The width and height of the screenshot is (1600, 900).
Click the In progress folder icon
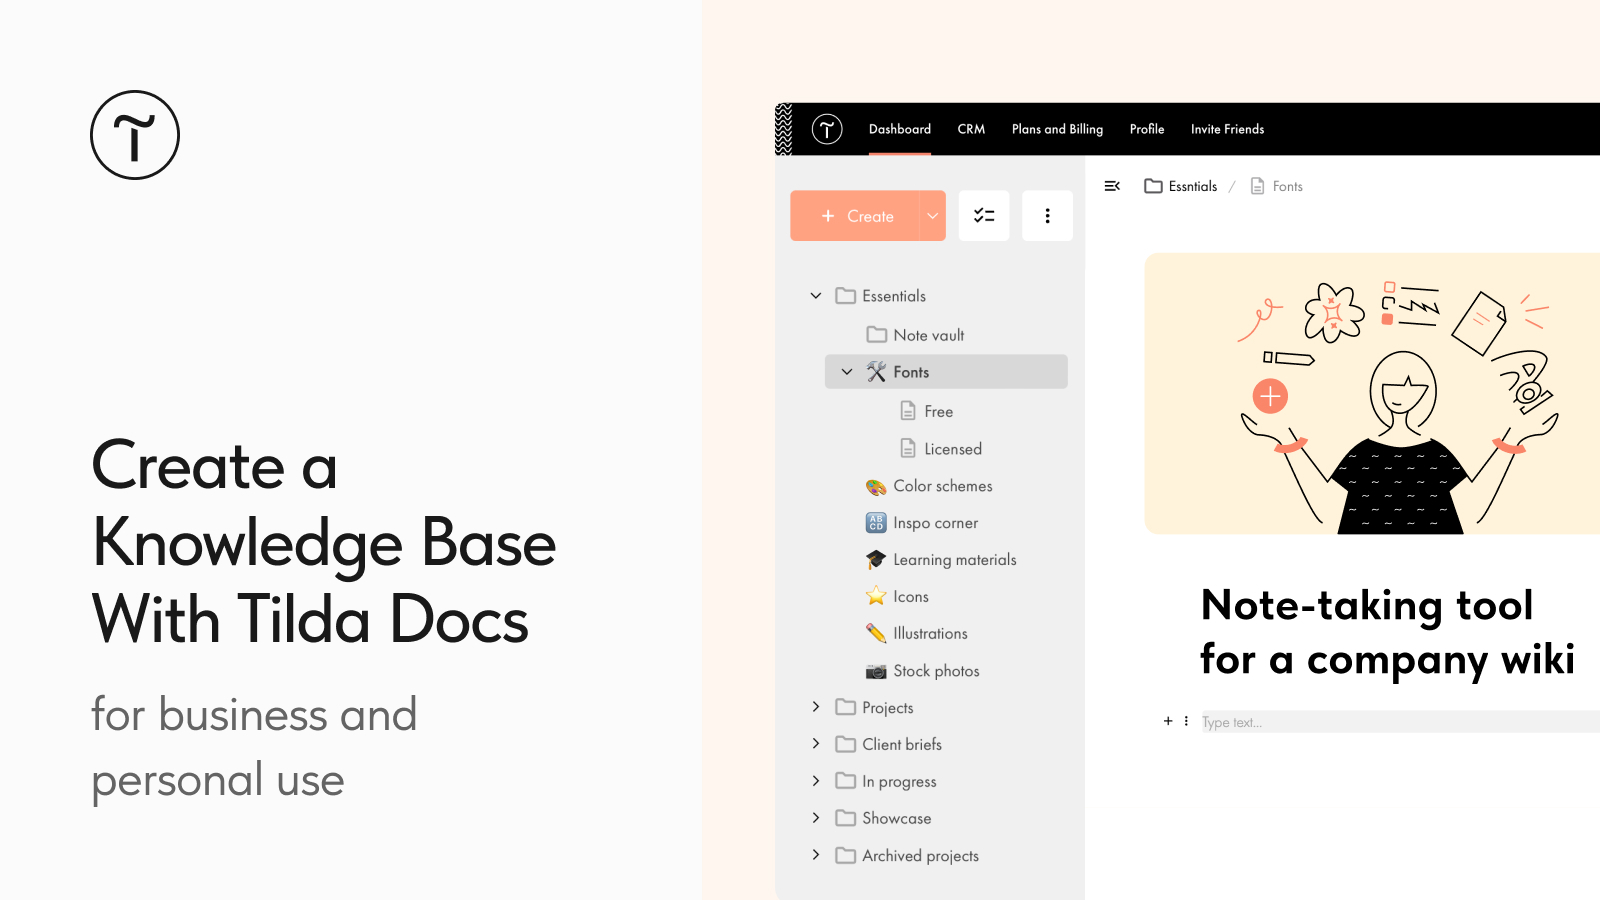[x=846, y=781]
